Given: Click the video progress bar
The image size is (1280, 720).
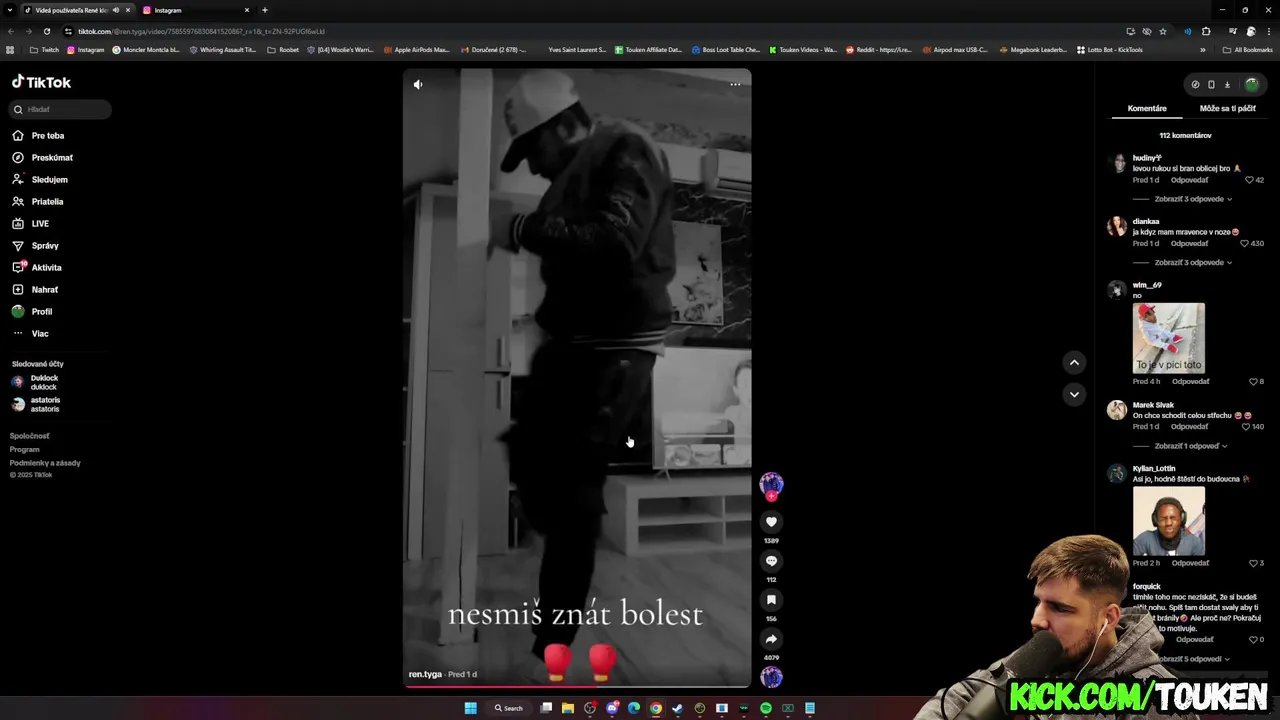Looking at the screenshot, I should [577, 686].
